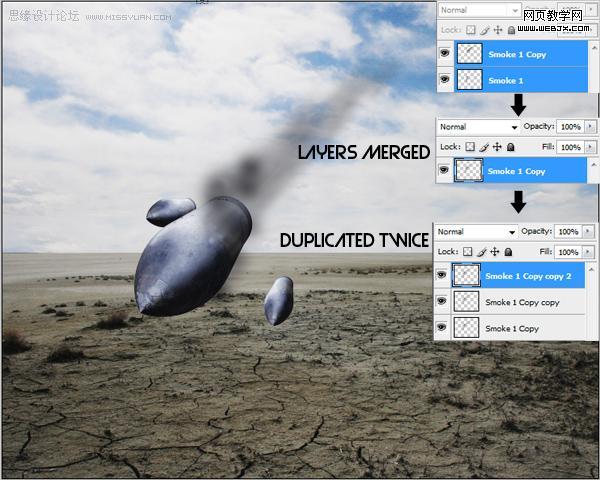Open Opacity flyout arrow in bottom panel
This screenshot has width=600, height=480.
(588, 231)
